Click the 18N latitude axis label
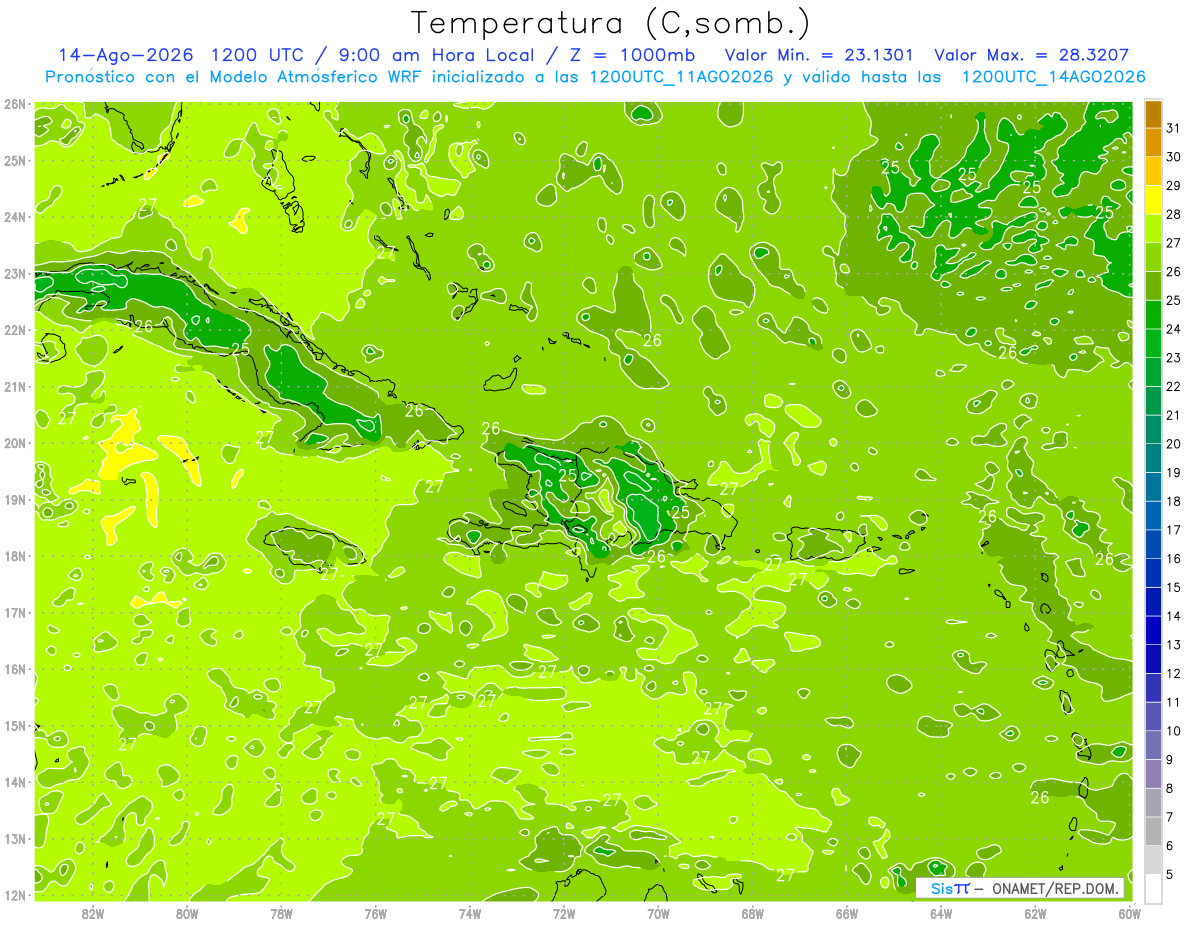This screenshot has height=927, width=1200. tap(15, 556)
